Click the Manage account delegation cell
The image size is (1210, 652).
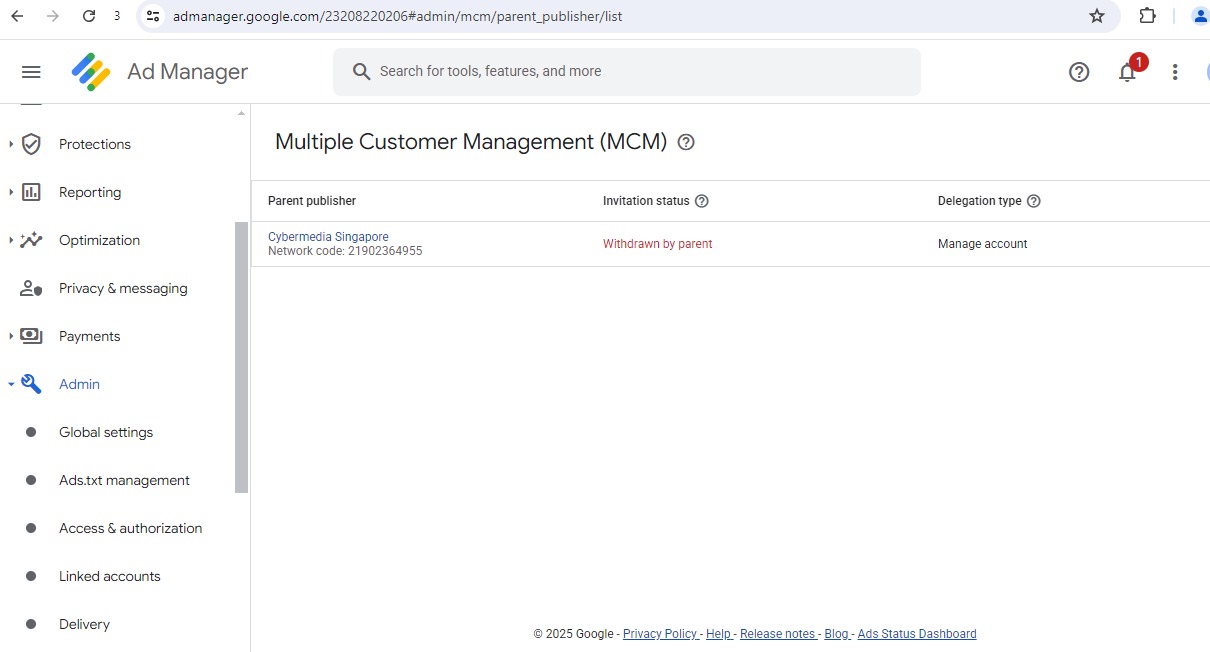(982, 244)
